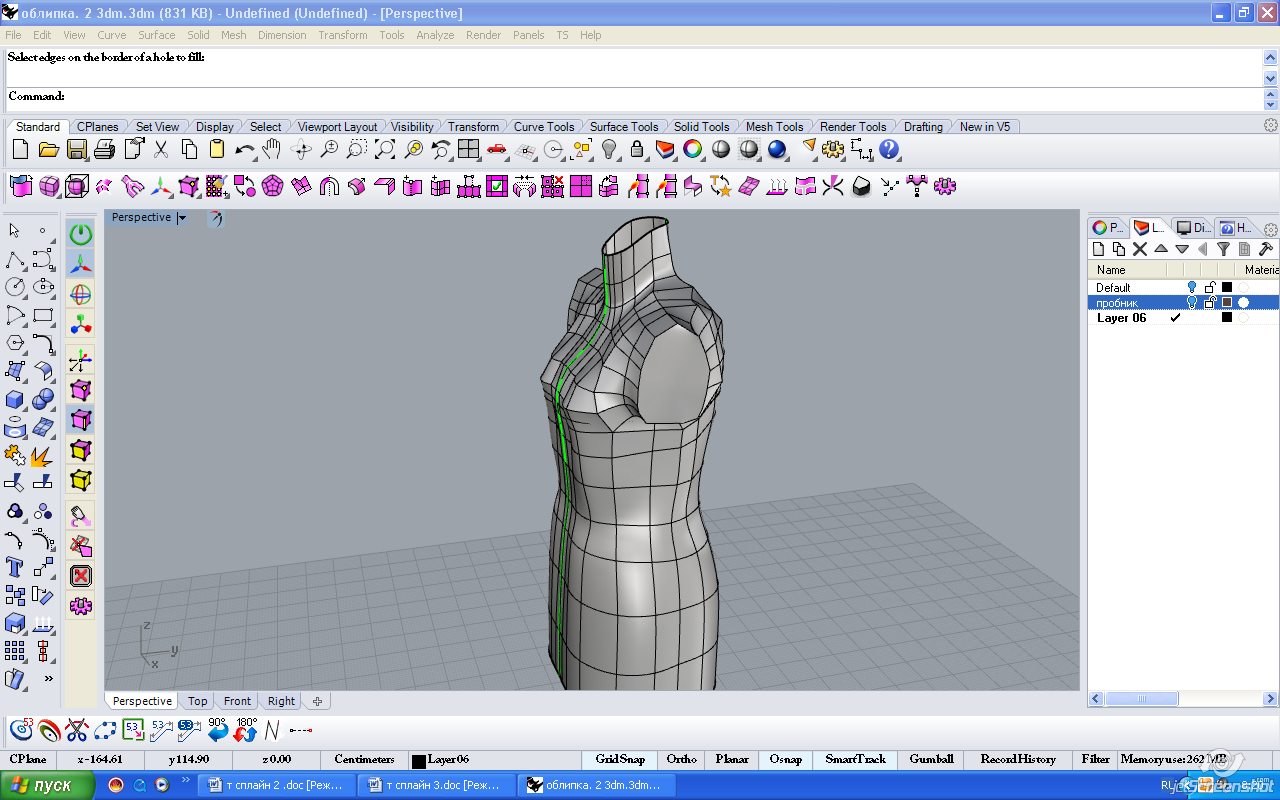Select the Pan hand tool
1280x800 pixels.
click(x=271, y=150)
